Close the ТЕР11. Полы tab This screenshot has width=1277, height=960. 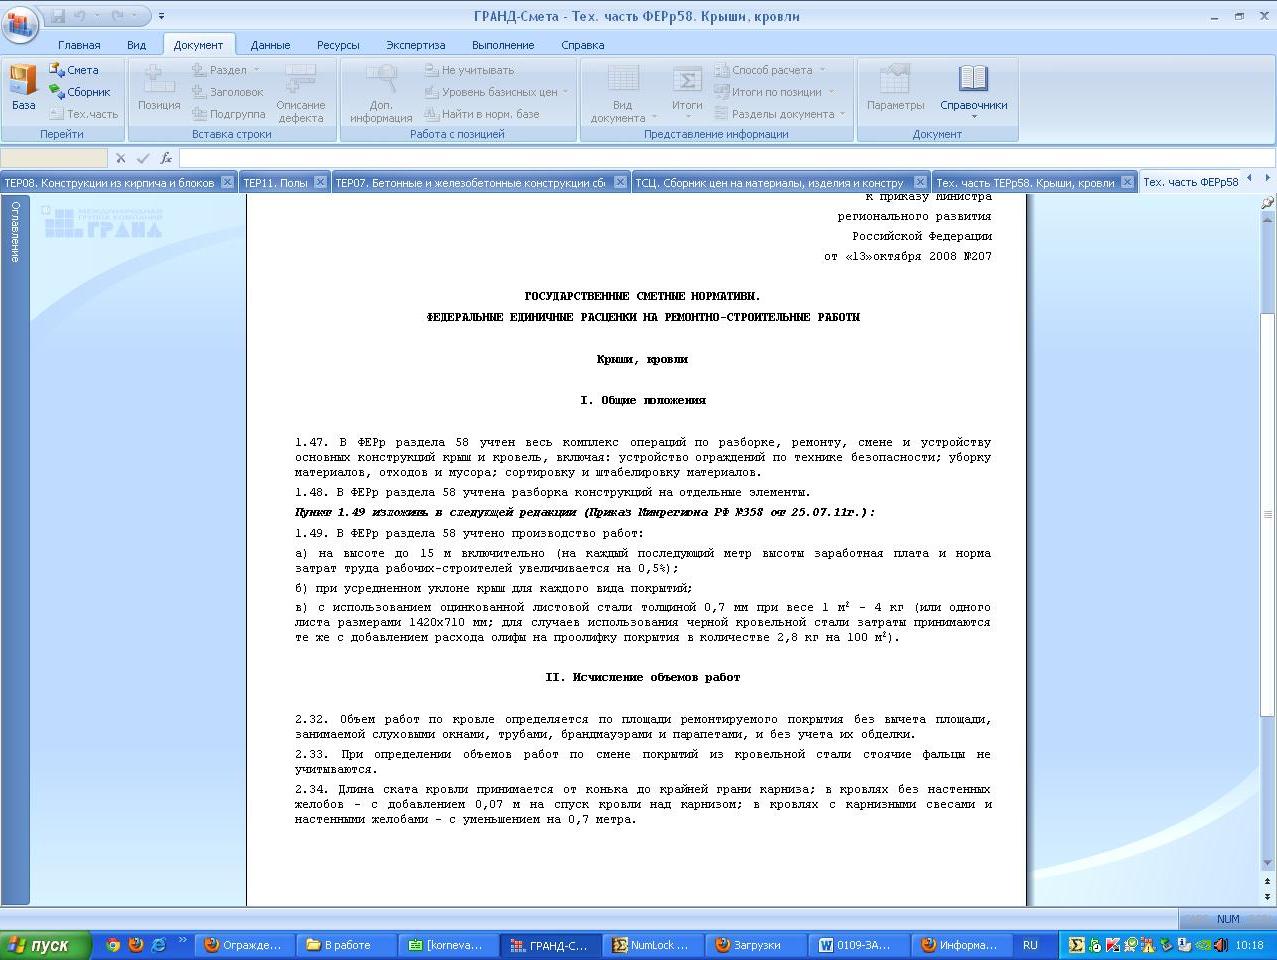[x=320, y=182]
